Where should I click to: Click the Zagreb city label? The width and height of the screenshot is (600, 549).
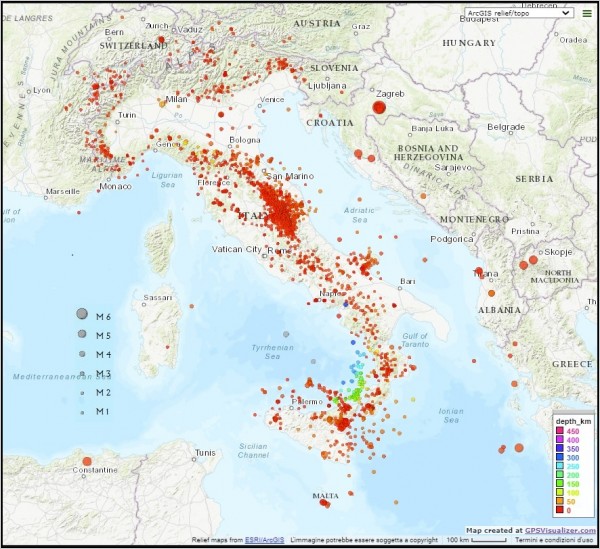click(x=390, y=94)
